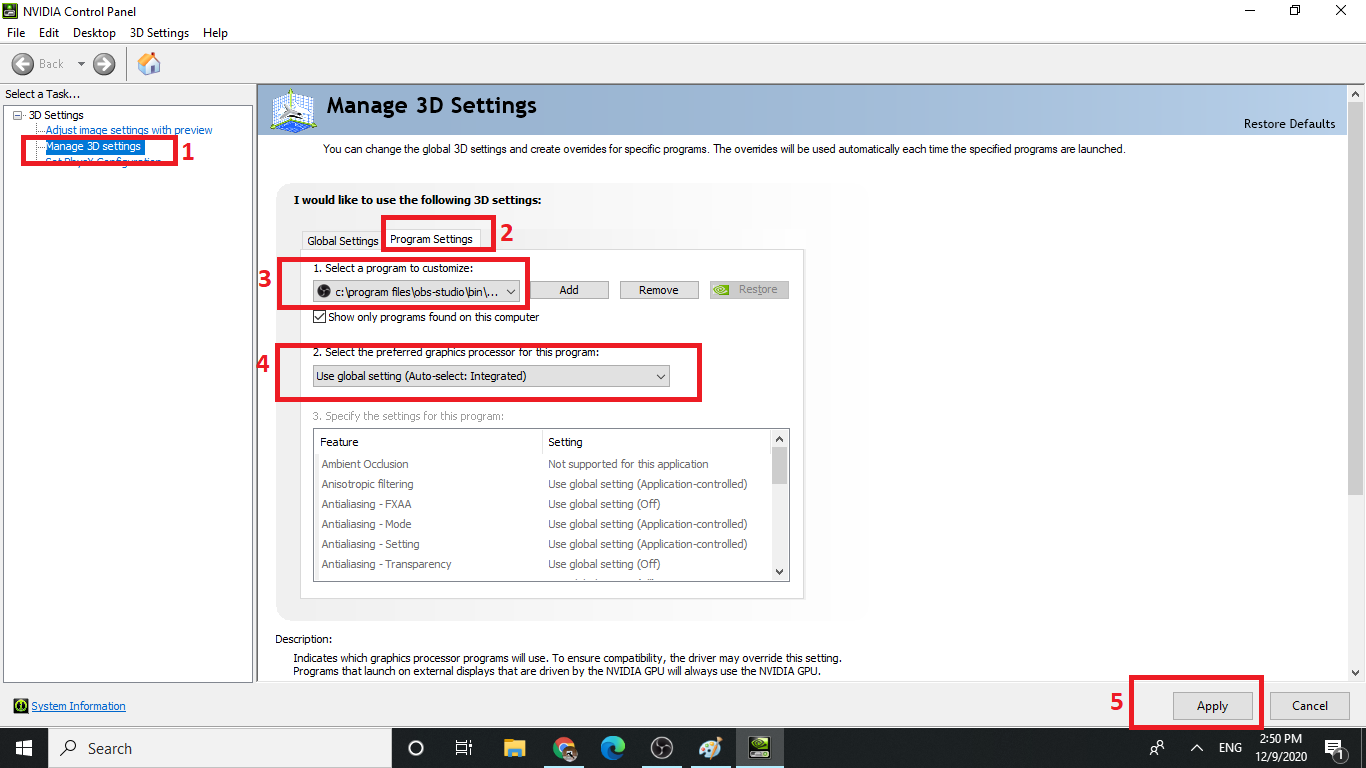Select the Antialiasing - Setting row
Screen dimensions: 1366x768
[541, 544]
